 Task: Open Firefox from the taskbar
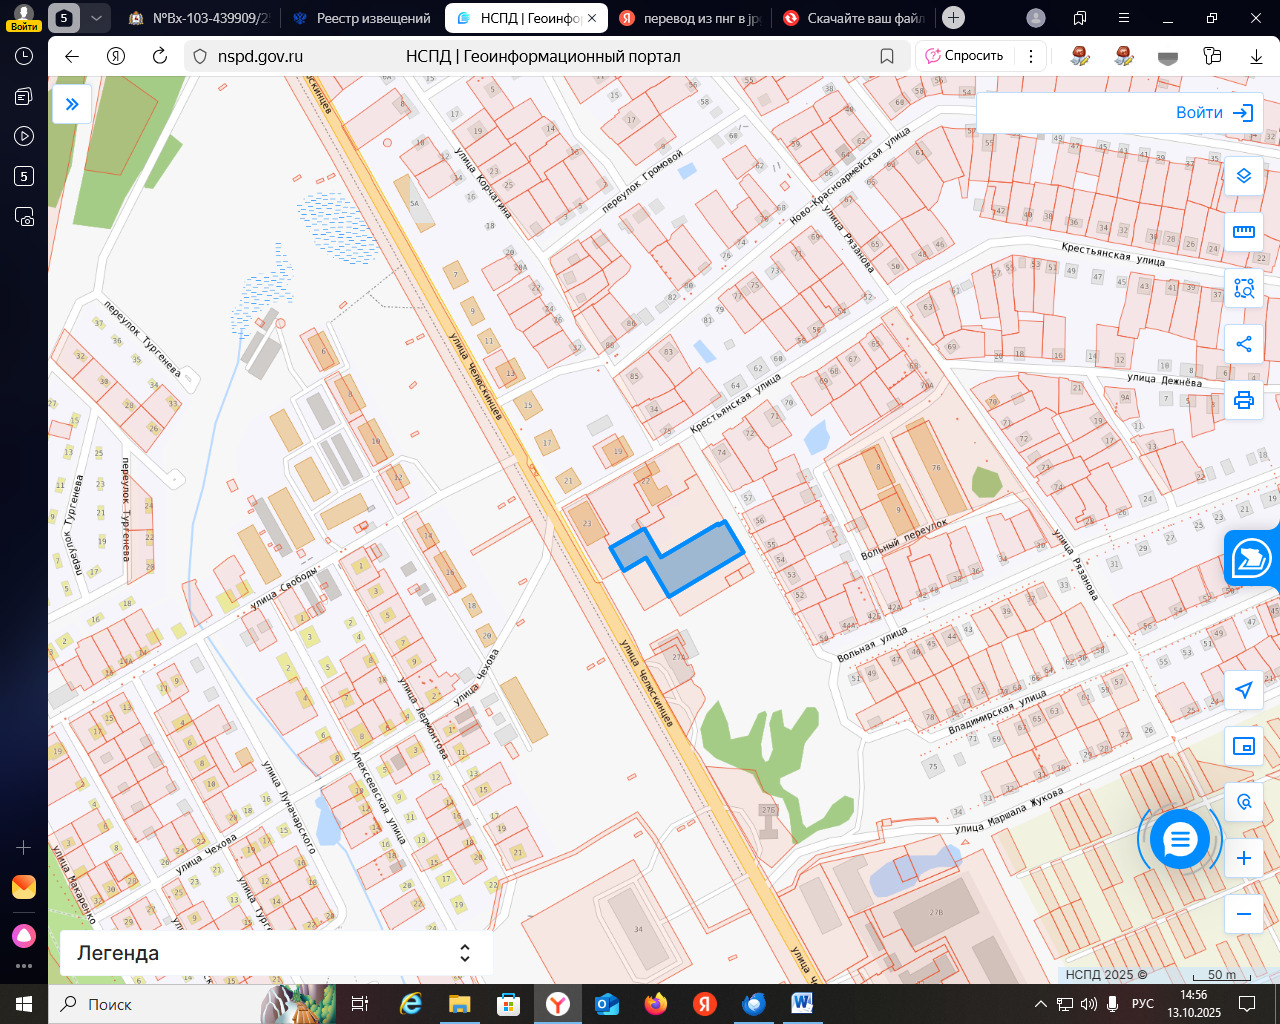point(656,1004)
